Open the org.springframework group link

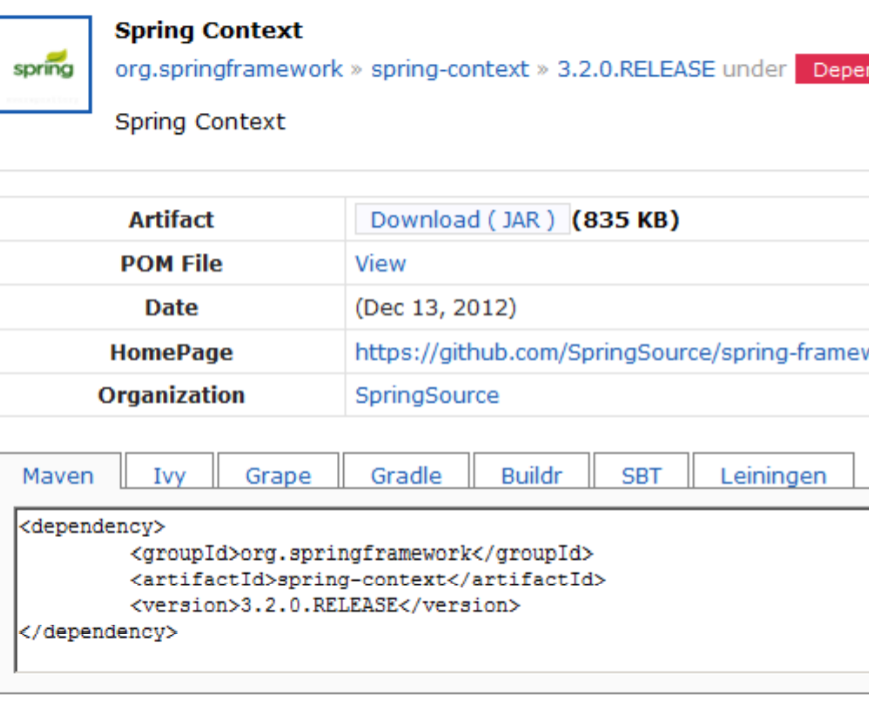229,70
